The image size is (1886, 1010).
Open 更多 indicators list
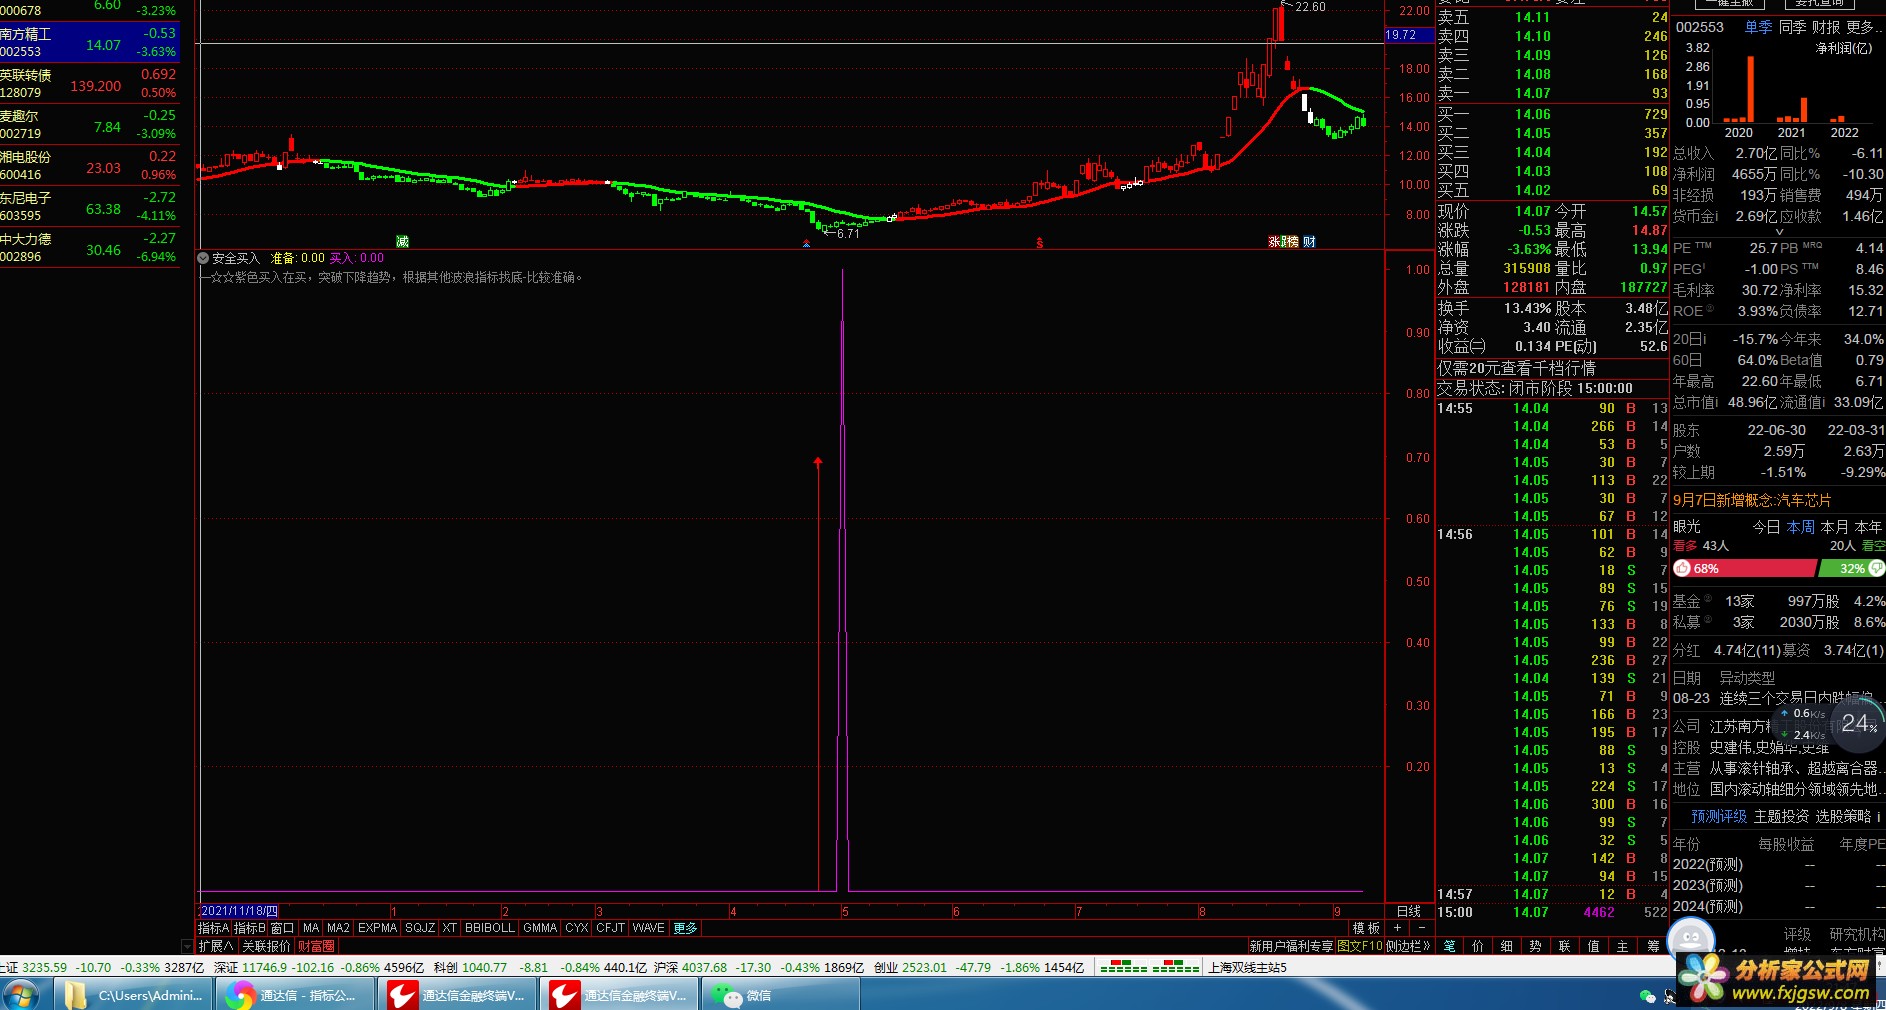(x=685, y=928)
